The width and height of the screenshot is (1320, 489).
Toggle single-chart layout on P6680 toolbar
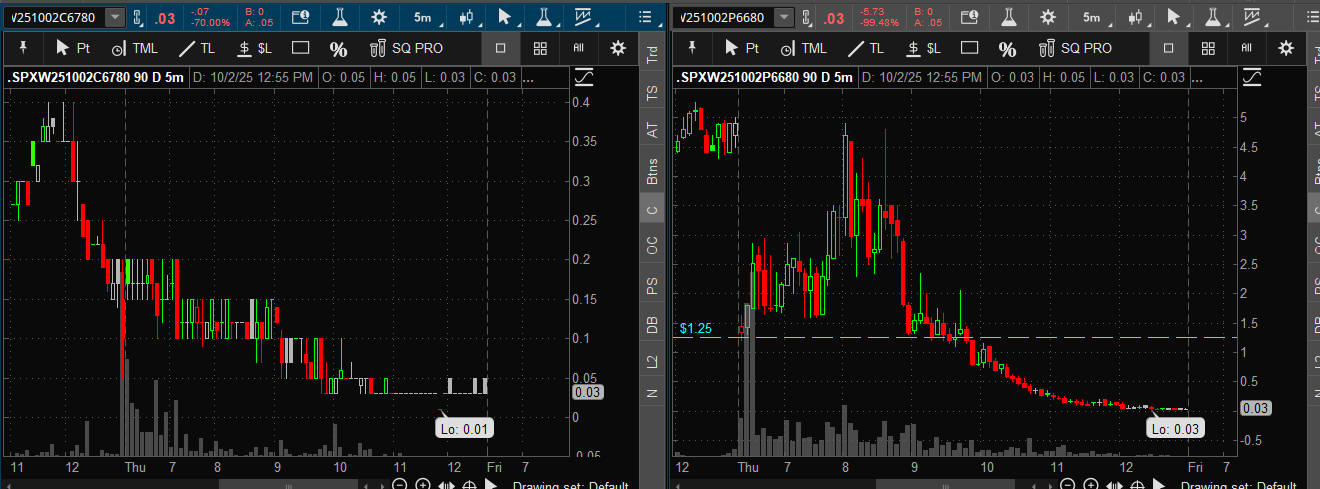coord(1168,47)
